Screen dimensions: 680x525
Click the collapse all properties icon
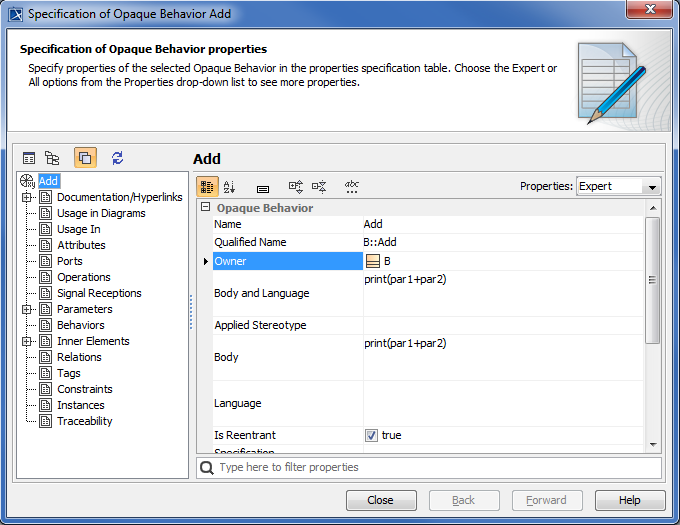319,187
